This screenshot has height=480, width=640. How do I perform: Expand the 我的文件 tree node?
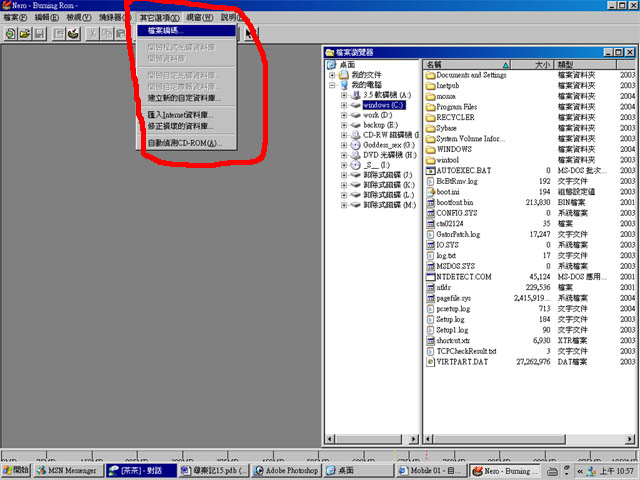332,75
